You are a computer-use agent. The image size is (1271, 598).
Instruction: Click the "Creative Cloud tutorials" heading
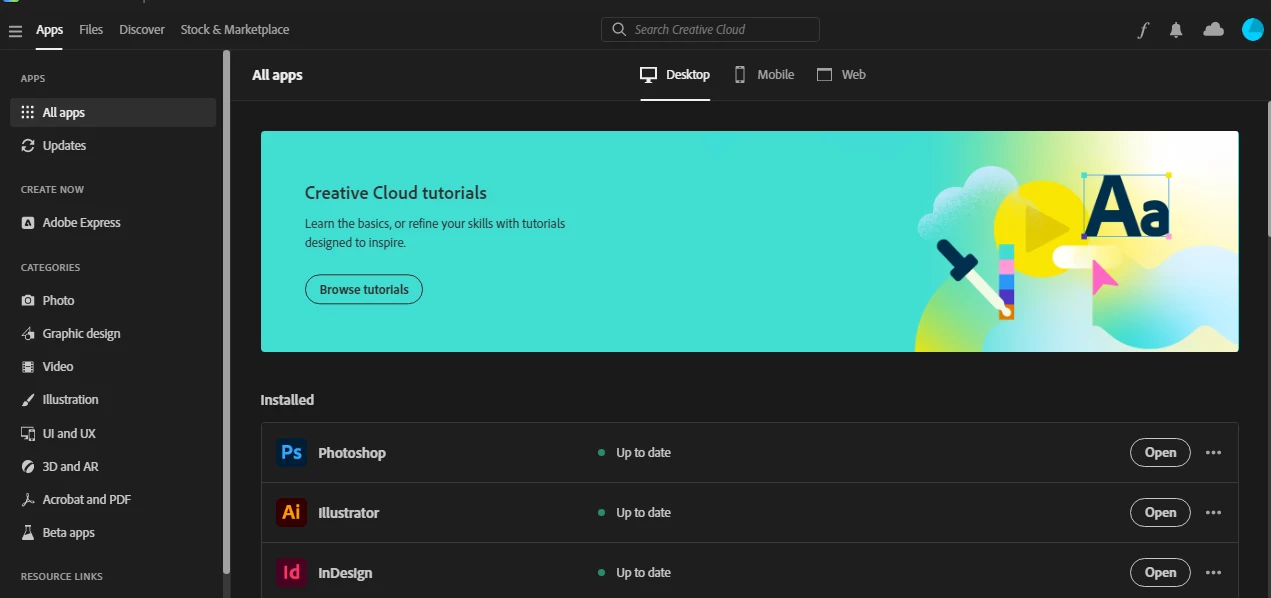click(x=396, y=193)
